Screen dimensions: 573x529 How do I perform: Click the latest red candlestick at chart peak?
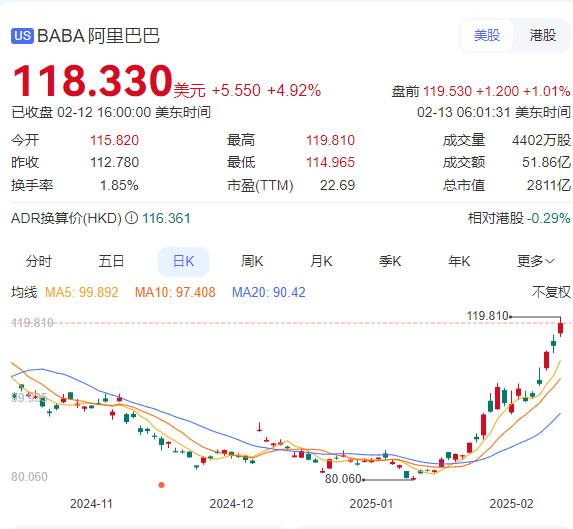click(x=561, y=327)
